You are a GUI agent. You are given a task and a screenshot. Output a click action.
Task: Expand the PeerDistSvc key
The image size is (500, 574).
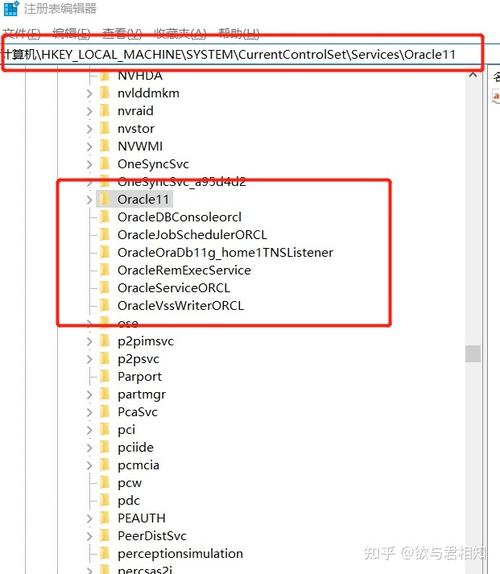[x=89, y=536]
